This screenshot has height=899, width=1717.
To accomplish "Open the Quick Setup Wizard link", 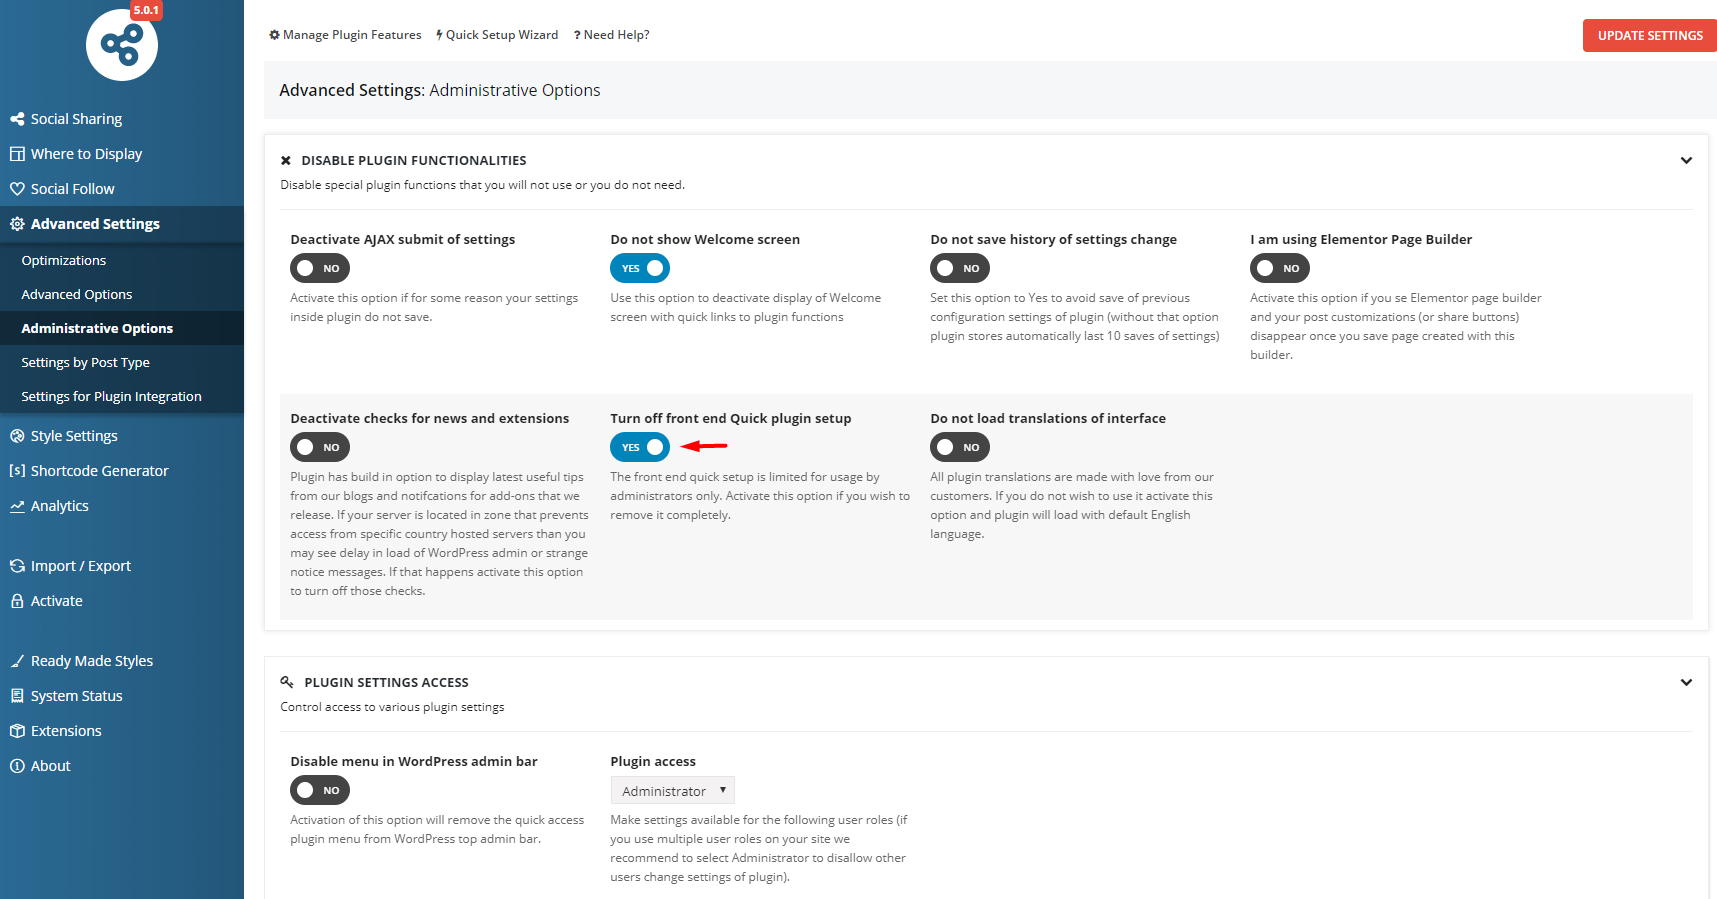I will point(497,35).
